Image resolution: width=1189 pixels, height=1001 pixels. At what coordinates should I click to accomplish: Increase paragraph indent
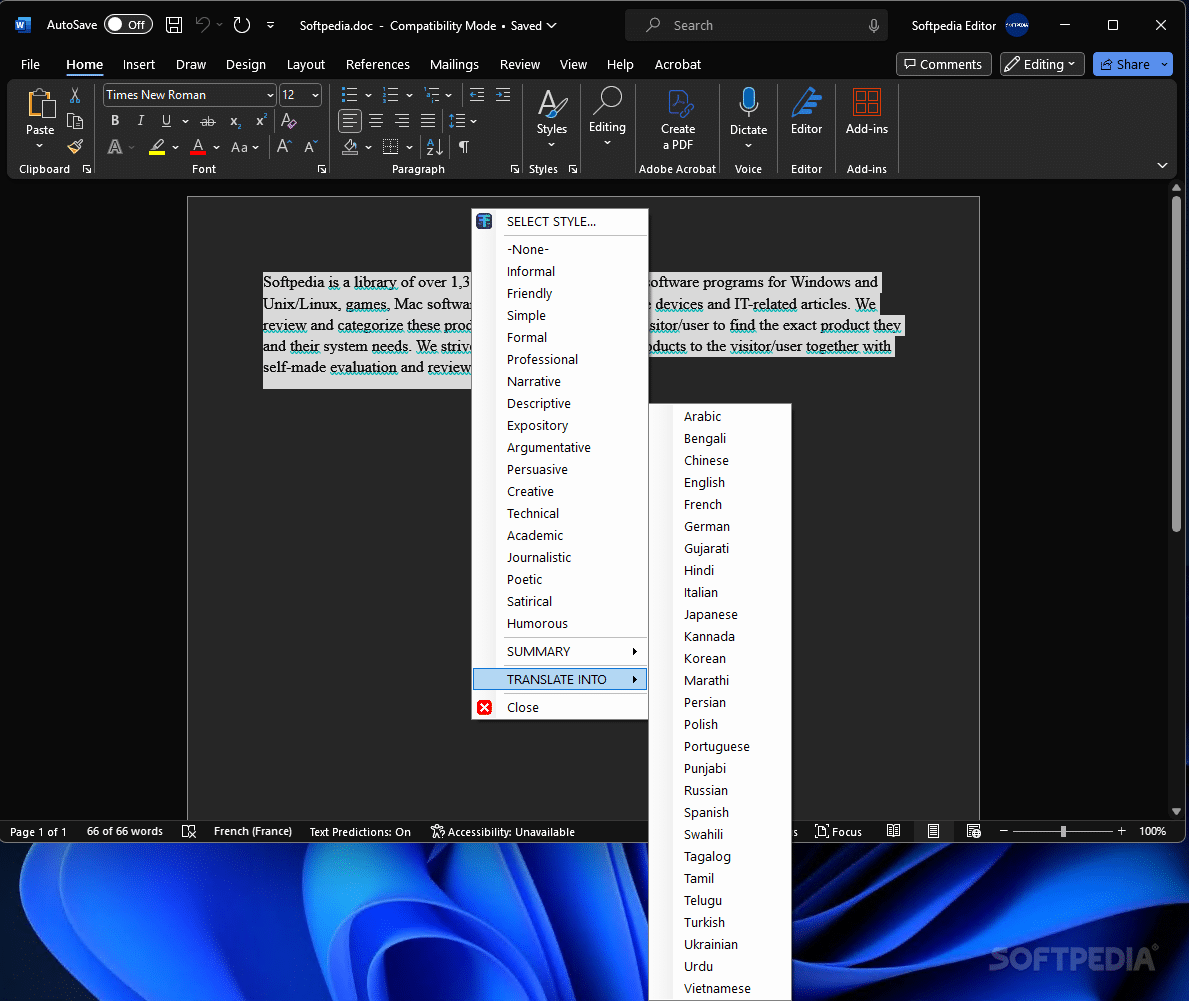tap(503, 95)
